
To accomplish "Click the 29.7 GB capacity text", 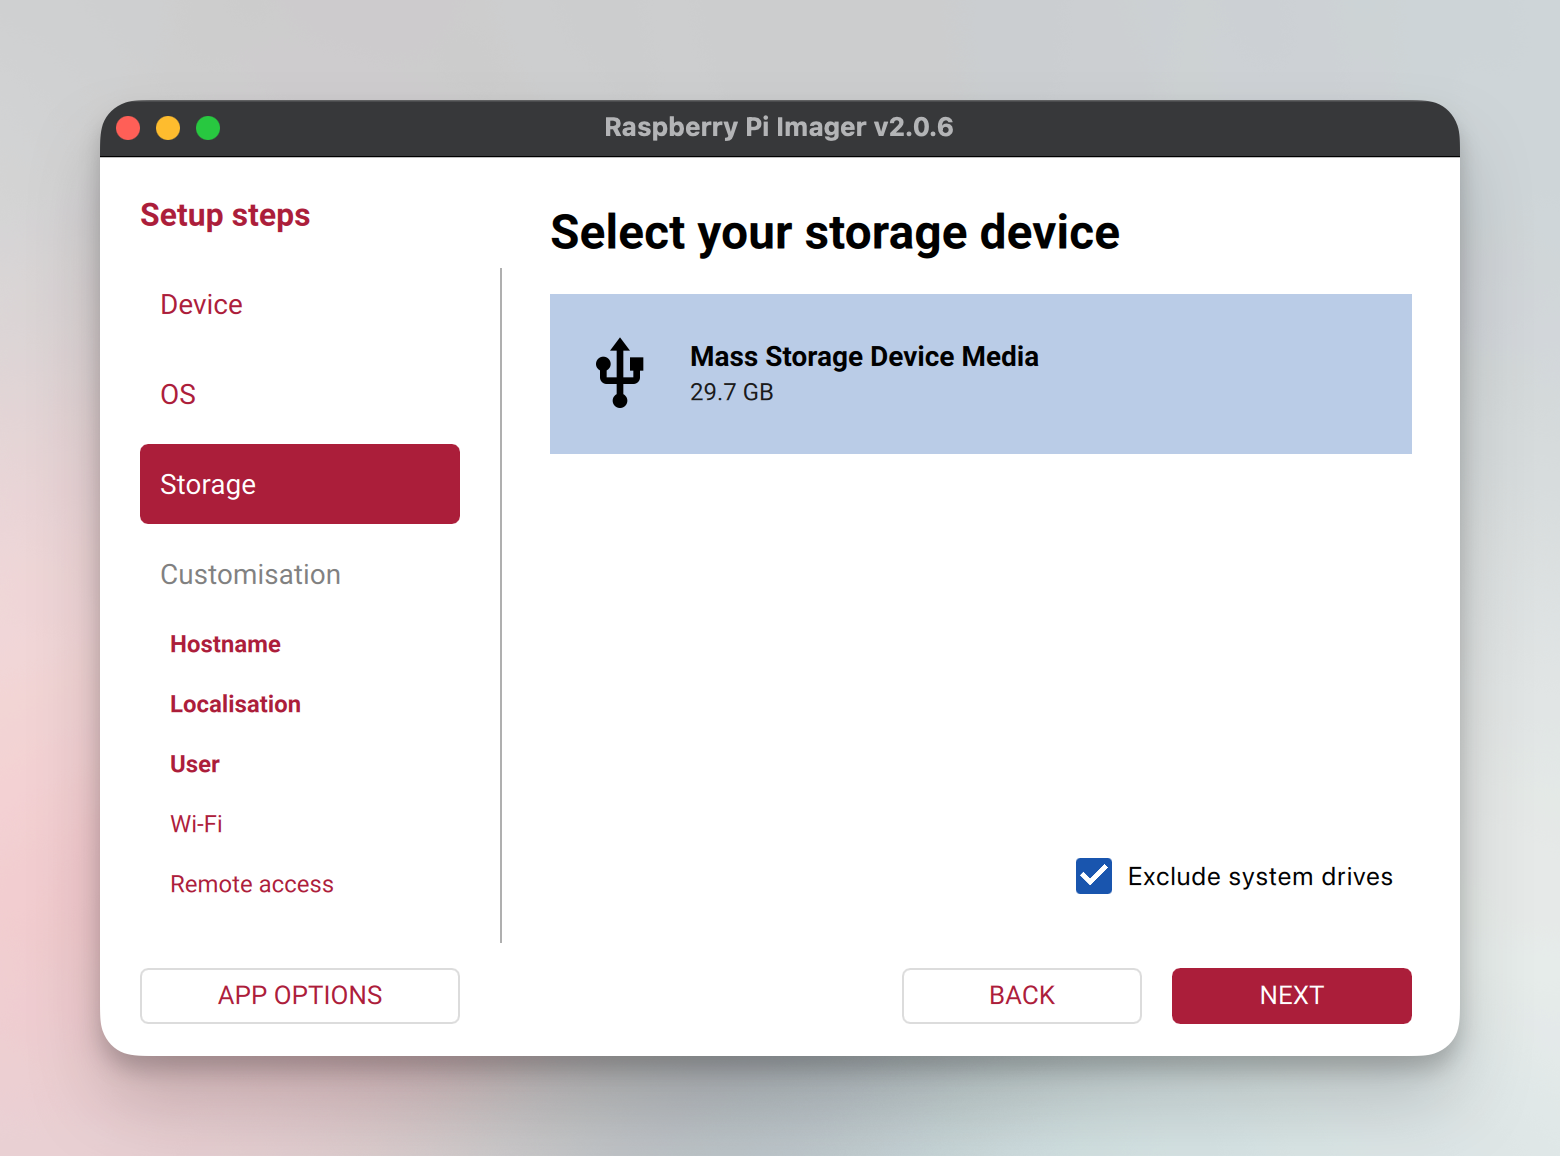I will [x=731, y=392].
